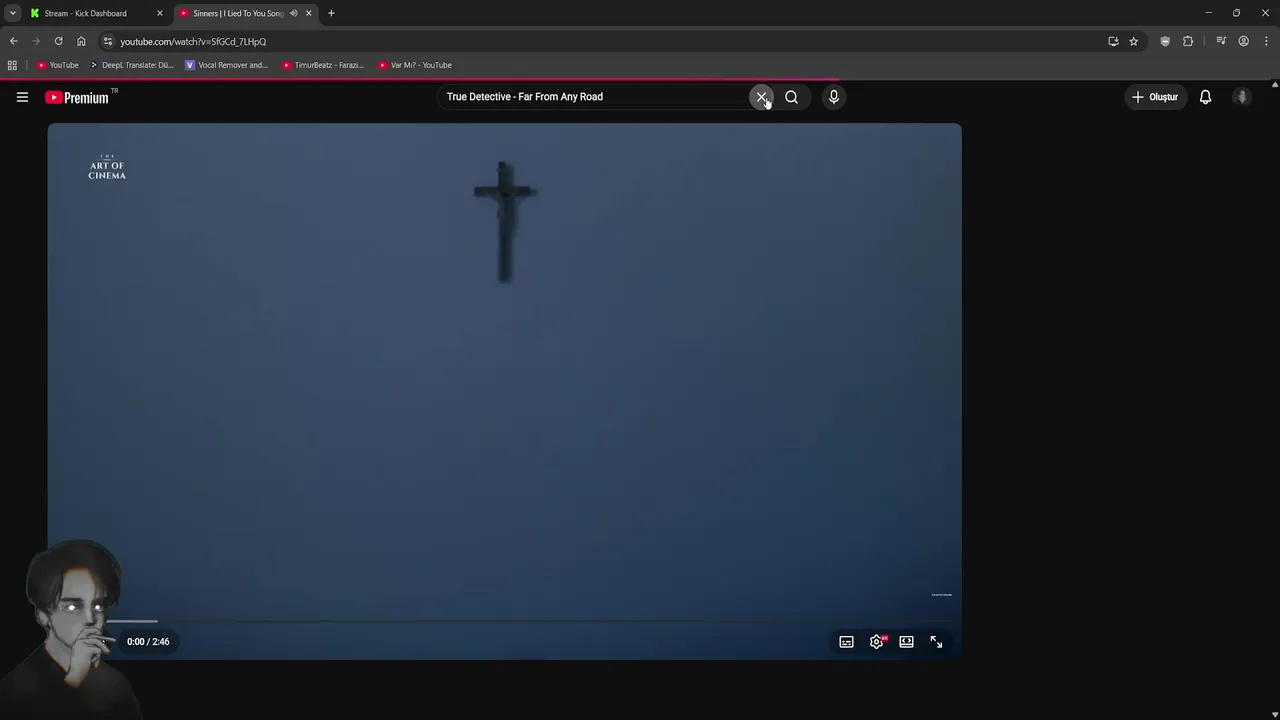This screenshot has width=1280, height=720.
Task: Mute the tab via its speaker icon
Action: (x=293, y=13)
